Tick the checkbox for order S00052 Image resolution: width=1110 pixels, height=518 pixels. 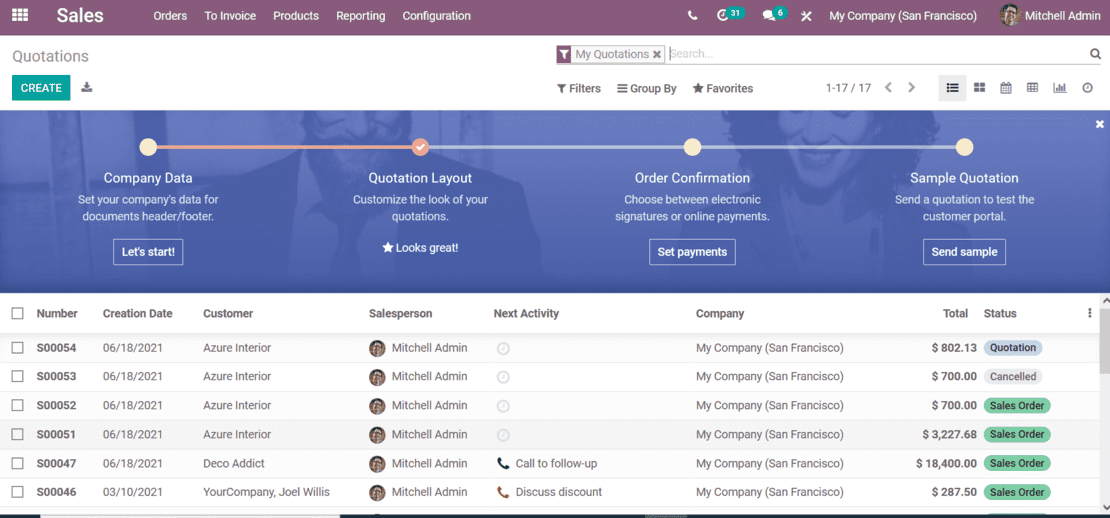click(x=18, y=406)
